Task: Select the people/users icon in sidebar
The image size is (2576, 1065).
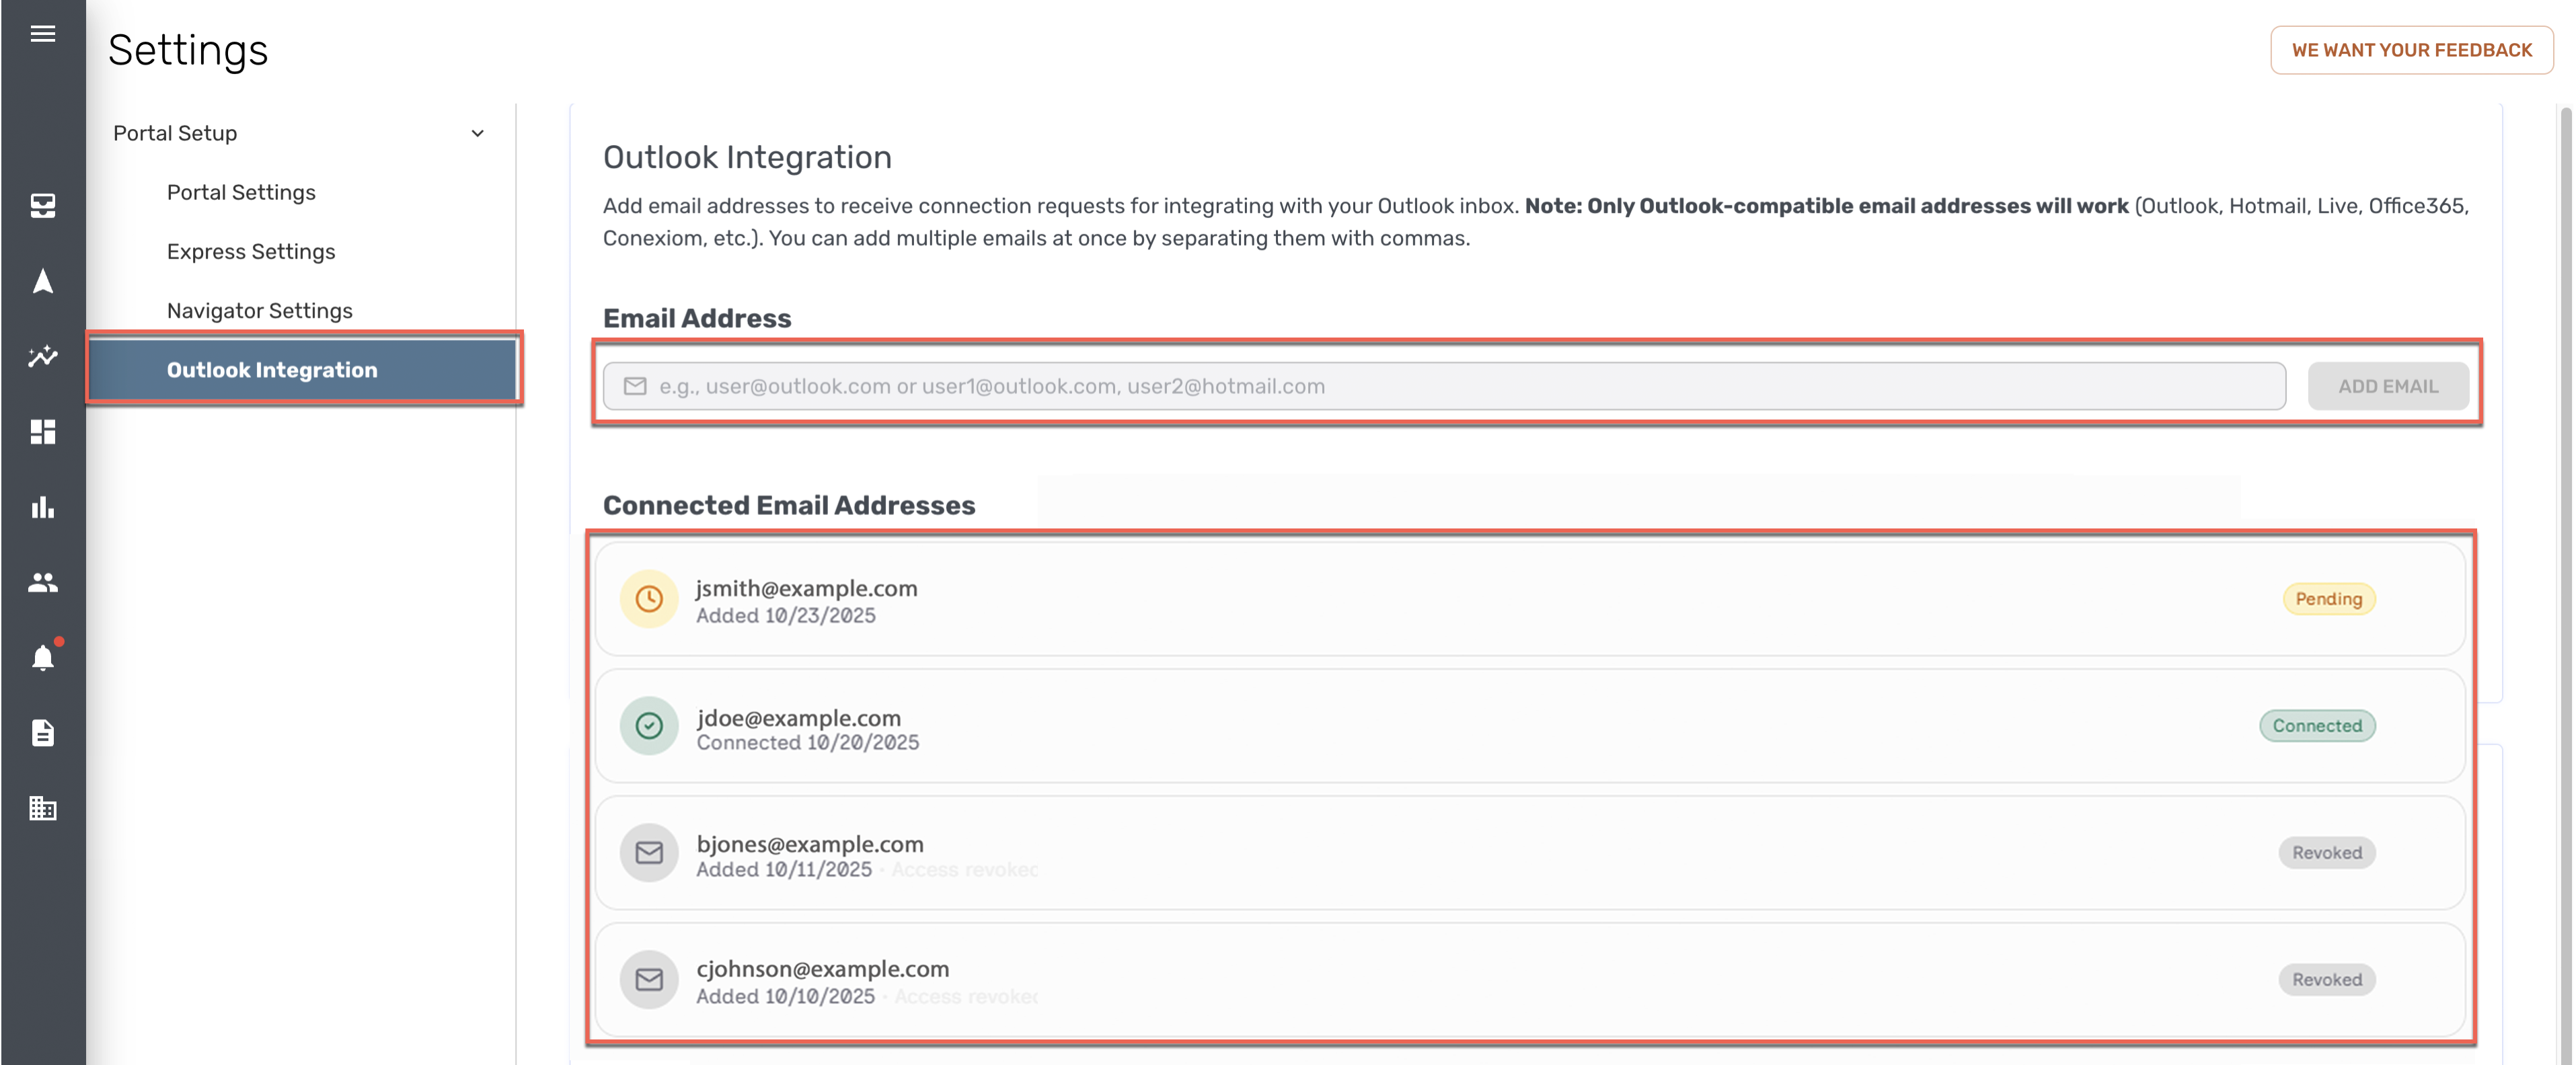Action: click(43, 583)
